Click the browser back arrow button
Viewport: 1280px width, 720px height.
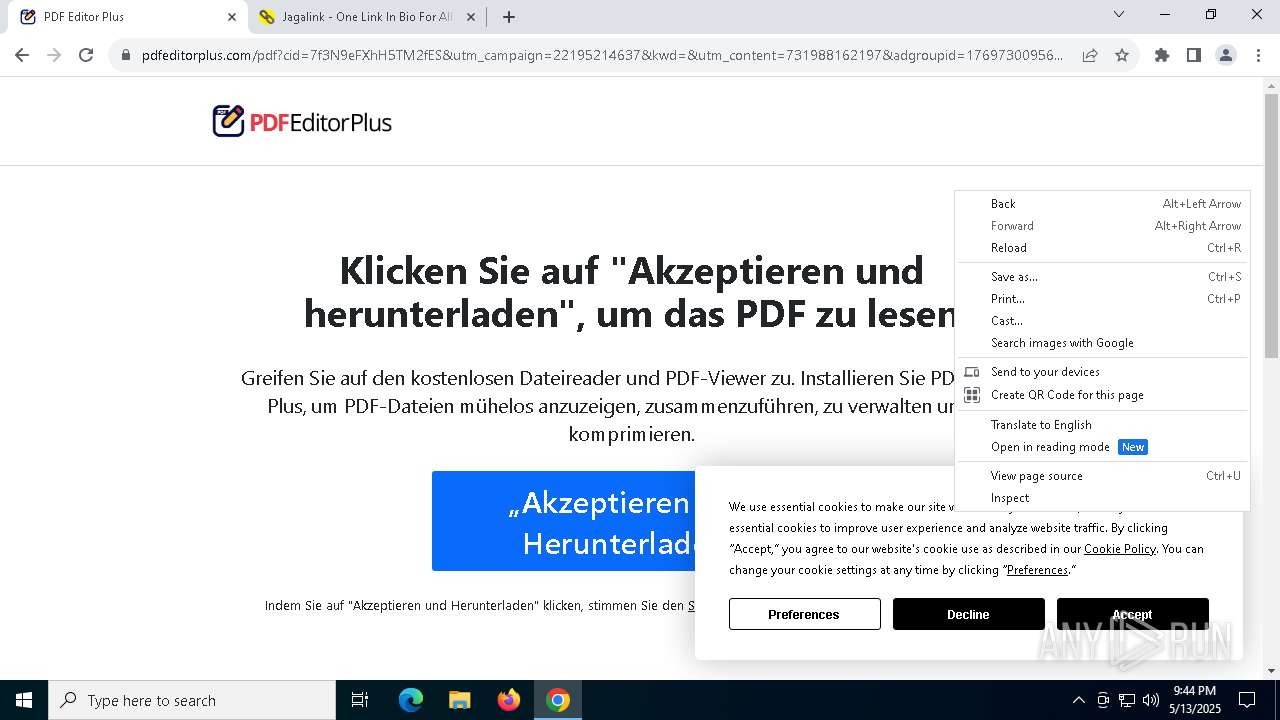22,55
